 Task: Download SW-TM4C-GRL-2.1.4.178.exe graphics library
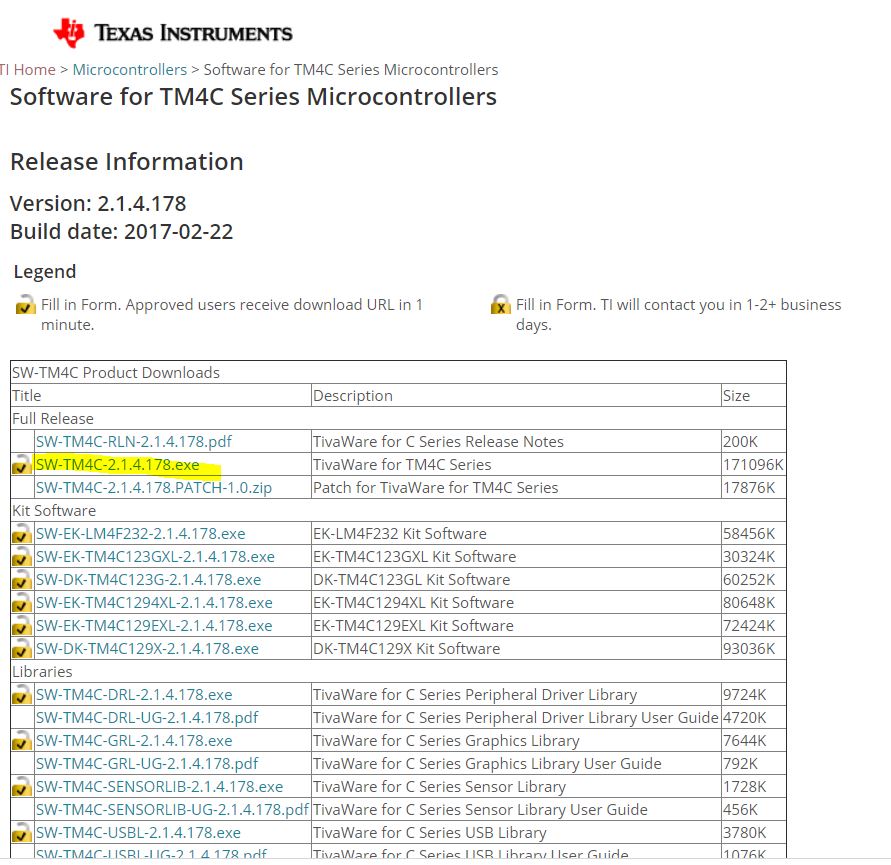point(134,741)
